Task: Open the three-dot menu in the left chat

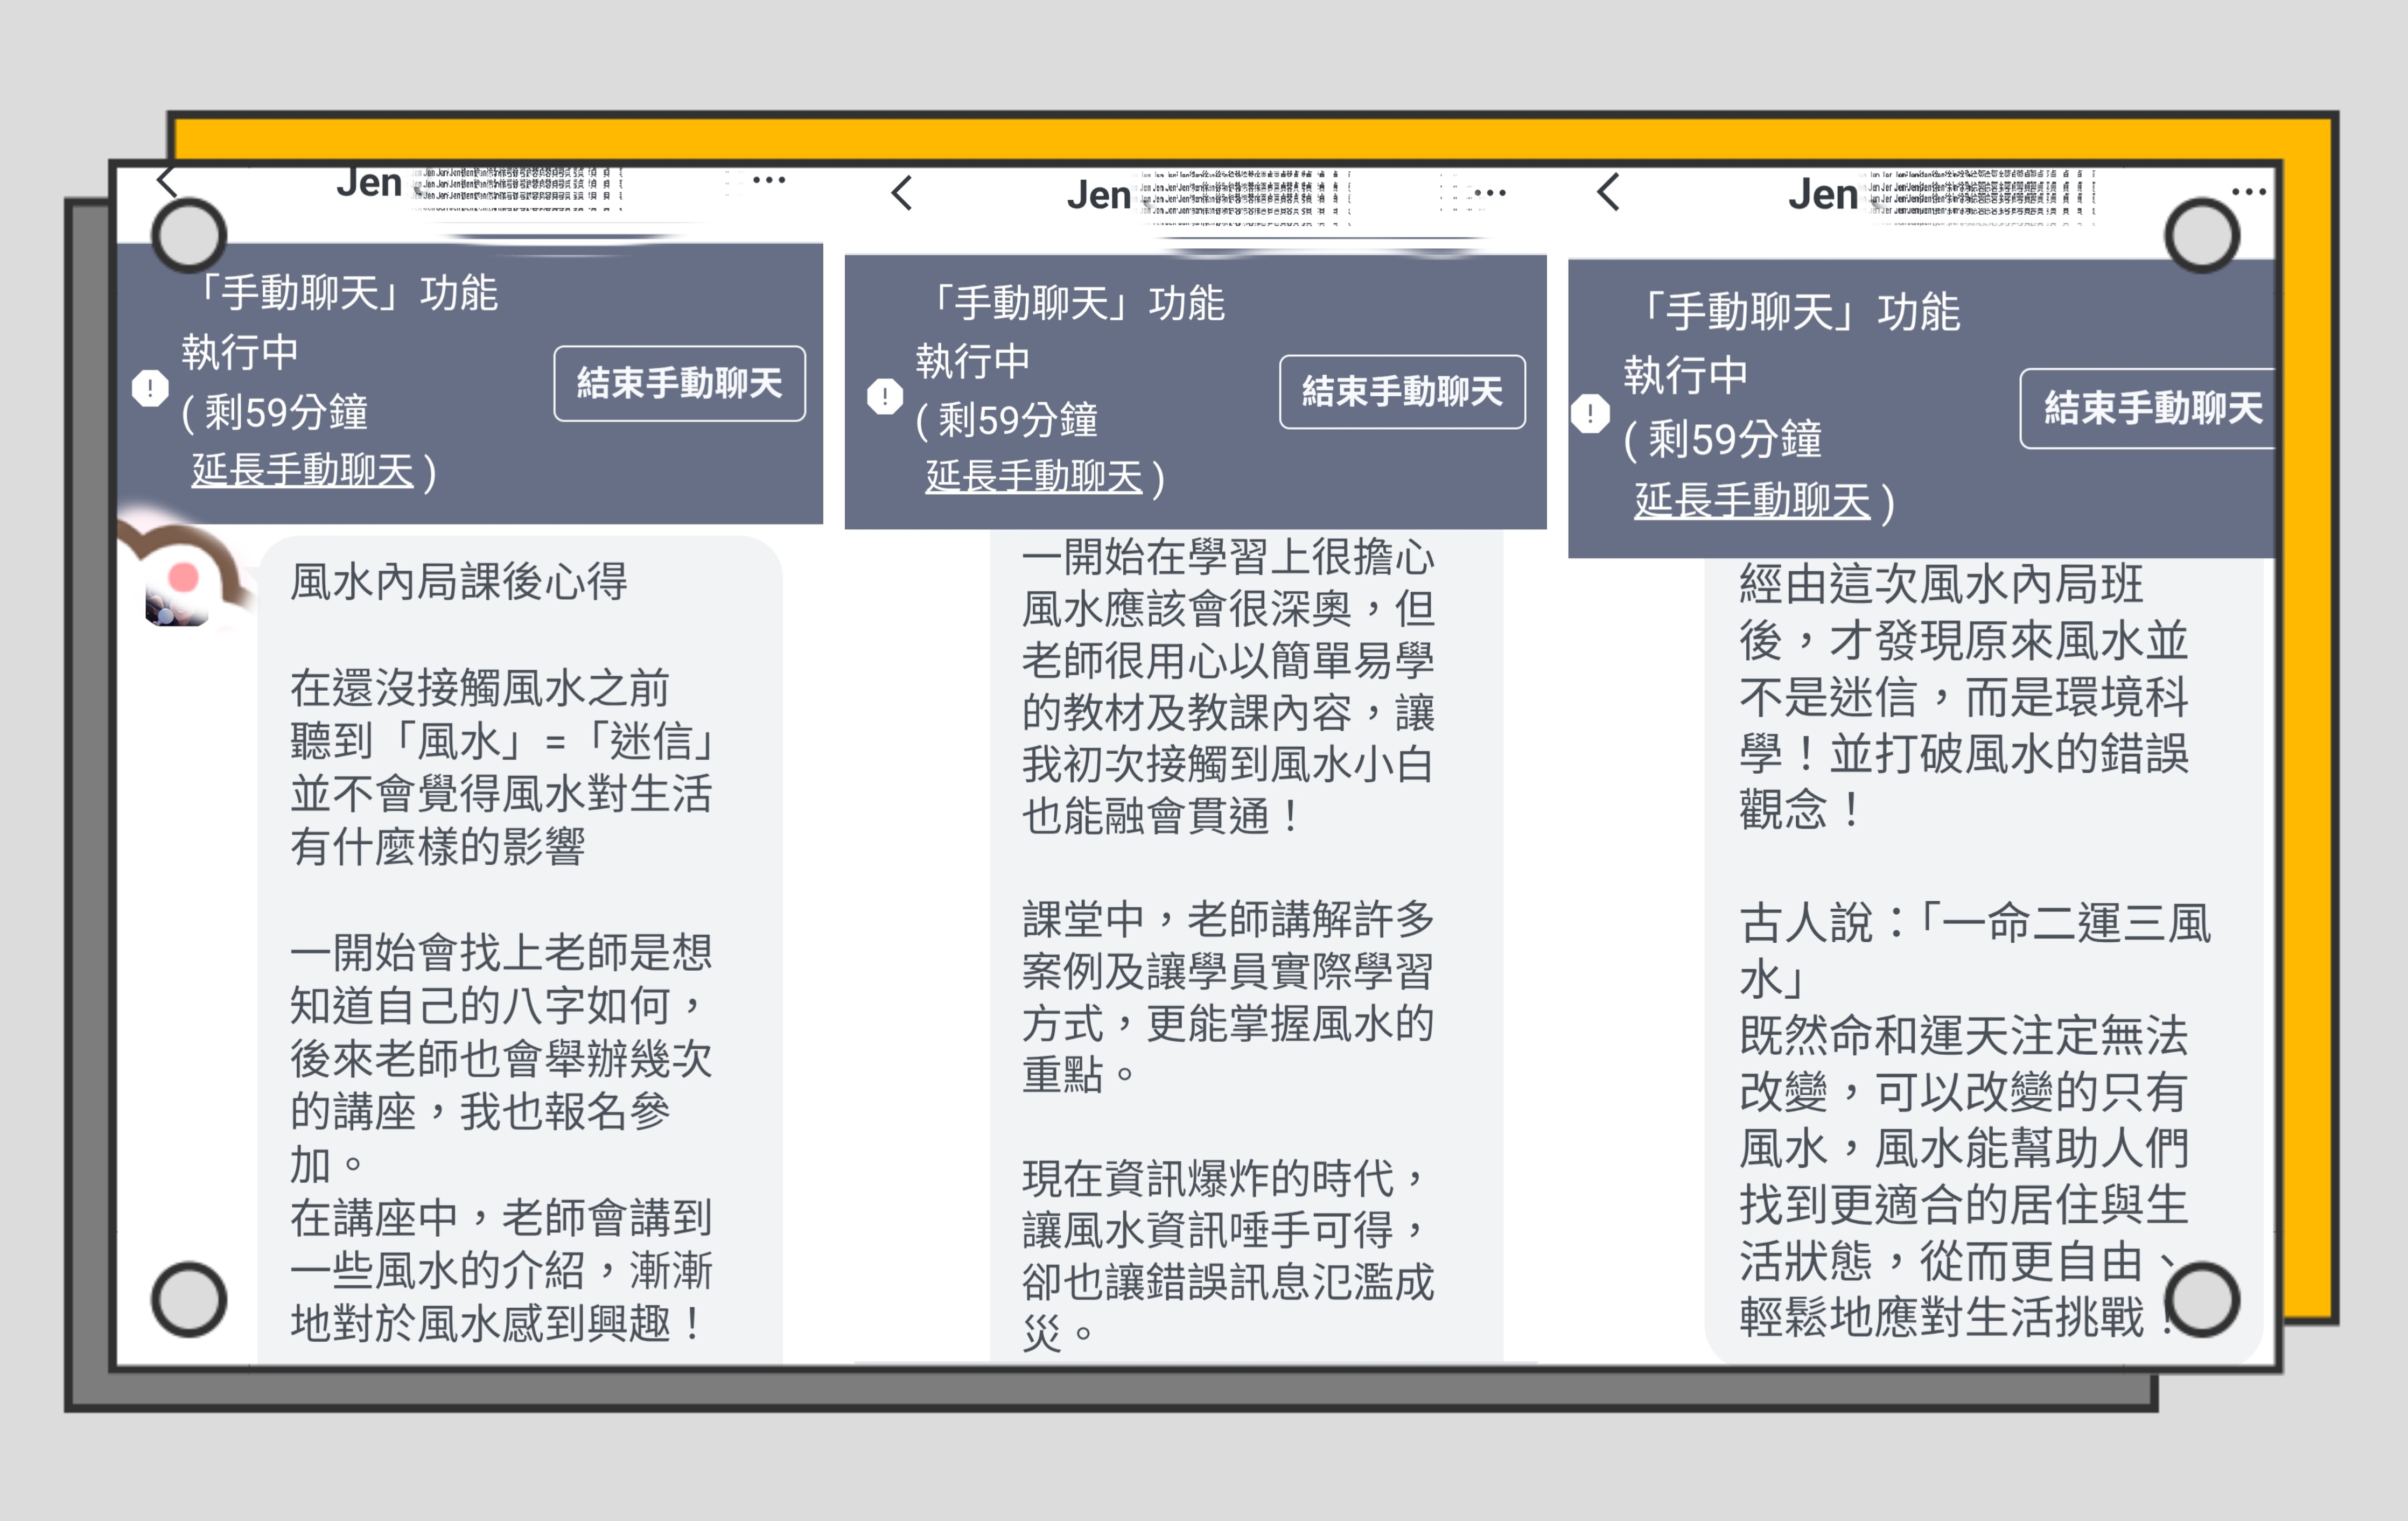Action: coord(768,180)
